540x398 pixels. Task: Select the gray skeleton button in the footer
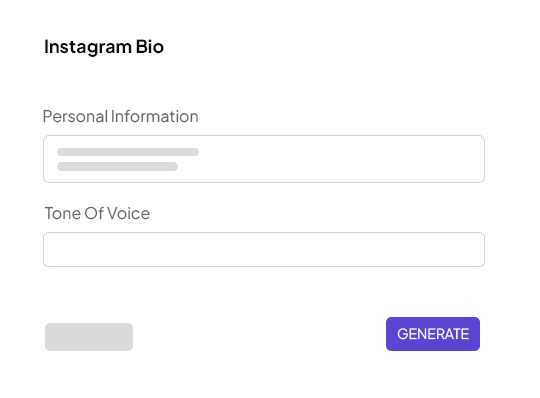[89, 337]
